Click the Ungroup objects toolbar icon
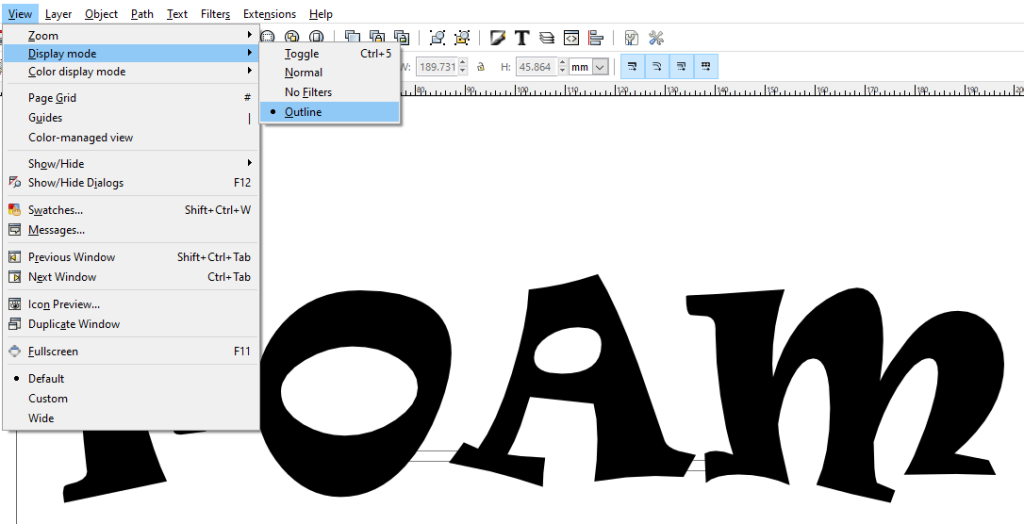 (x=462, y=37)
